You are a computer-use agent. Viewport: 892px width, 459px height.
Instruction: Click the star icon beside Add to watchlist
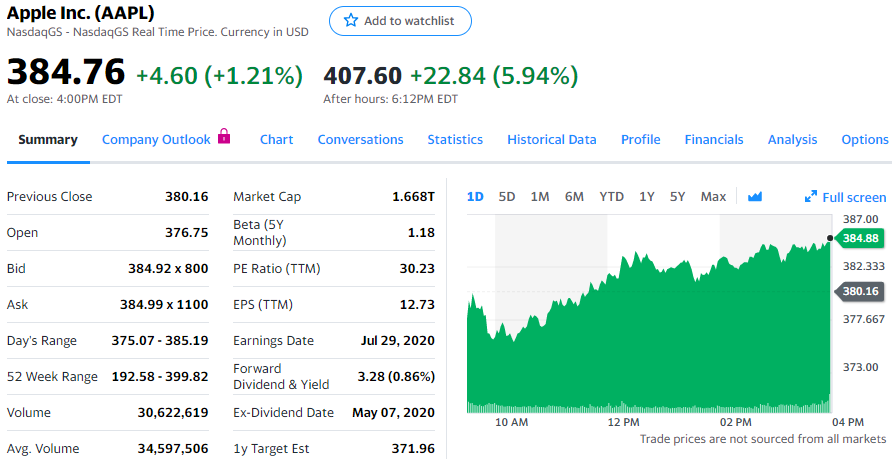pyautogui.click(x=351, y=20)
